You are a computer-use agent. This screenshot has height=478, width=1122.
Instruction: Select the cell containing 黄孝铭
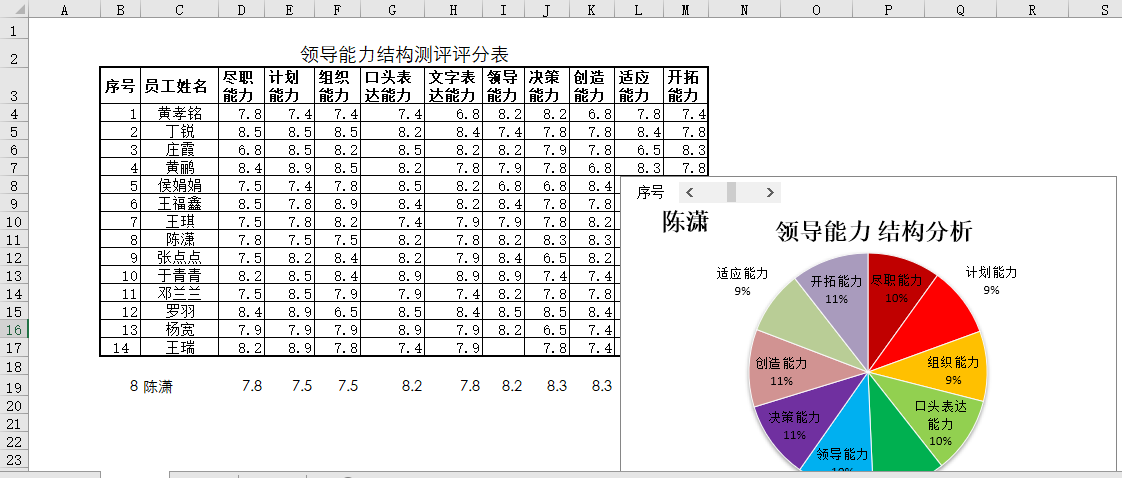pyautogui.click(x=179, y=114)
